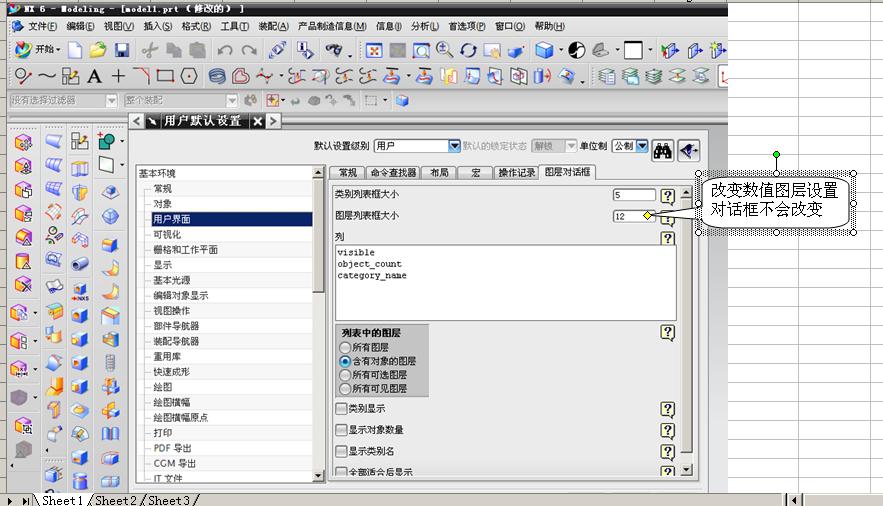Save the part with the floppy icon
883x506 pixels.
(x=122, y=51)
